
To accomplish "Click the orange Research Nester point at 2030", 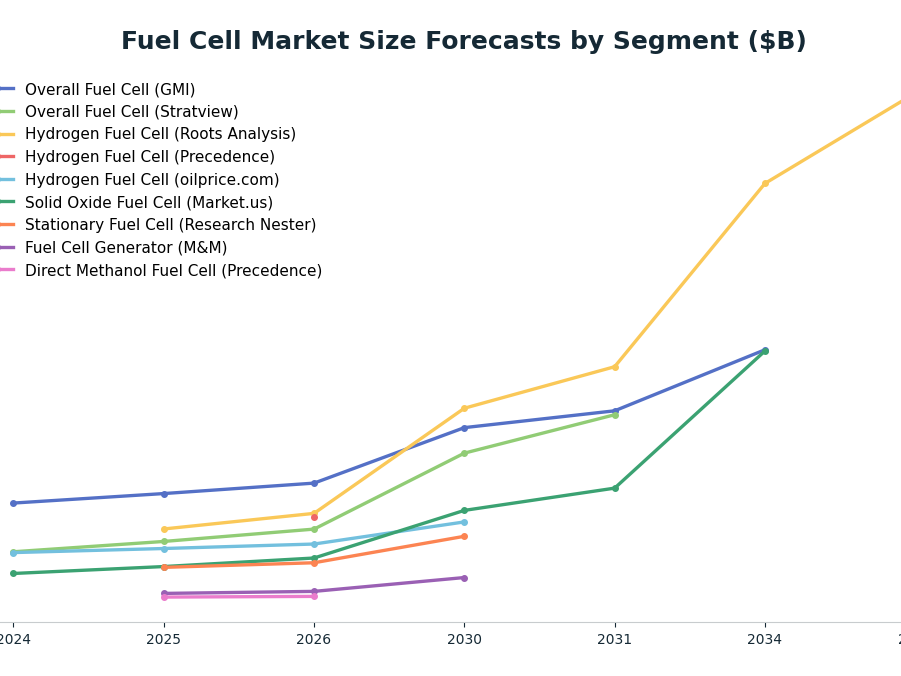I will (464, 536).
